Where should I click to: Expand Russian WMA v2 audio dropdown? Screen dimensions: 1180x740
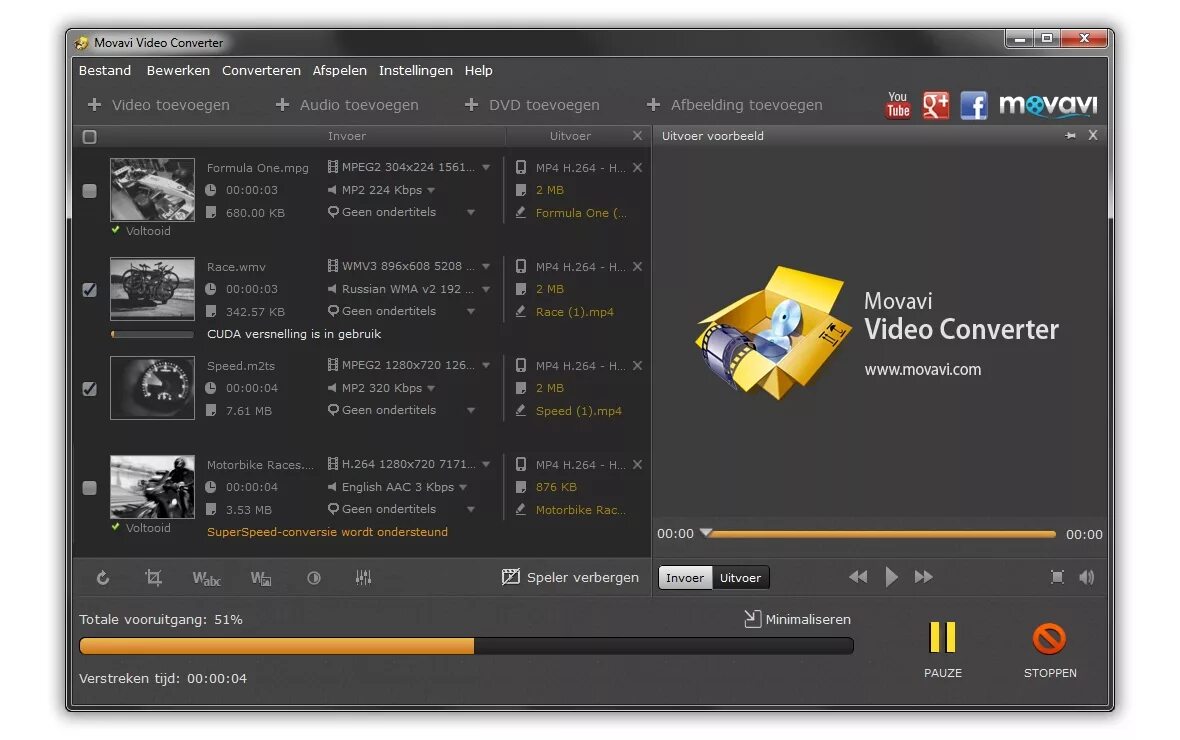coord(486,289)
